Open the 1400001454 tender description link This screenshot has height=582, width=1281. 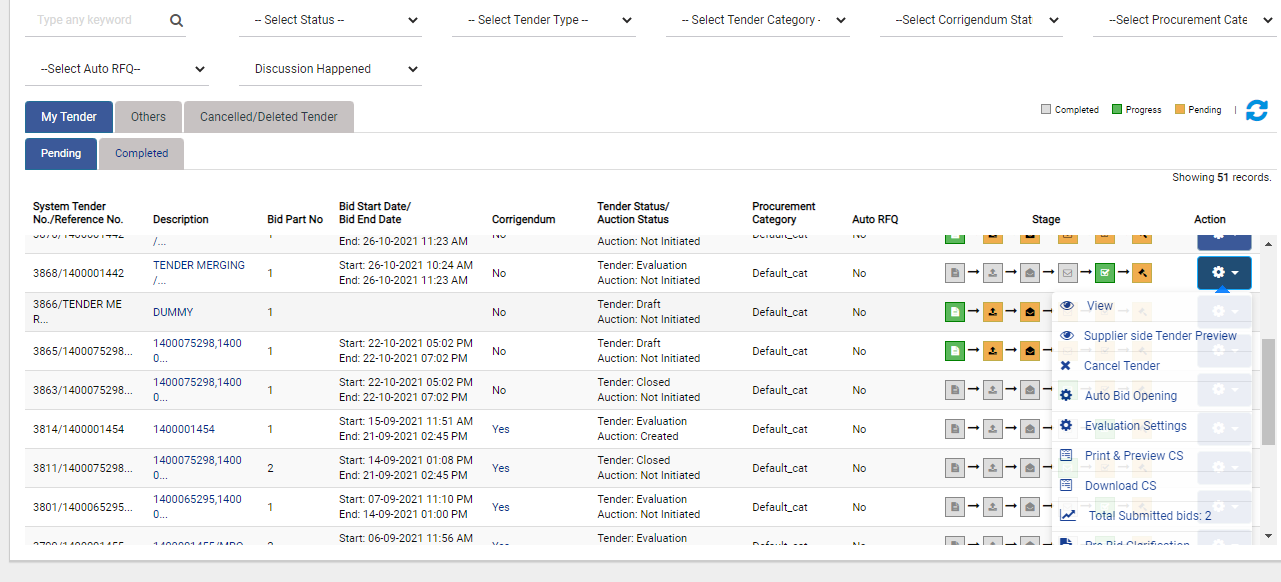click(x=183, y=429)
